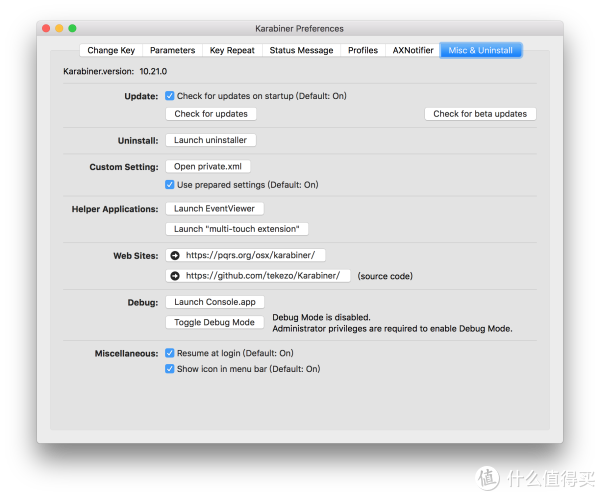The image size is (600, 496).
Task: Disable Use prepared settings checkbox
Action: (x=170, y=185)
